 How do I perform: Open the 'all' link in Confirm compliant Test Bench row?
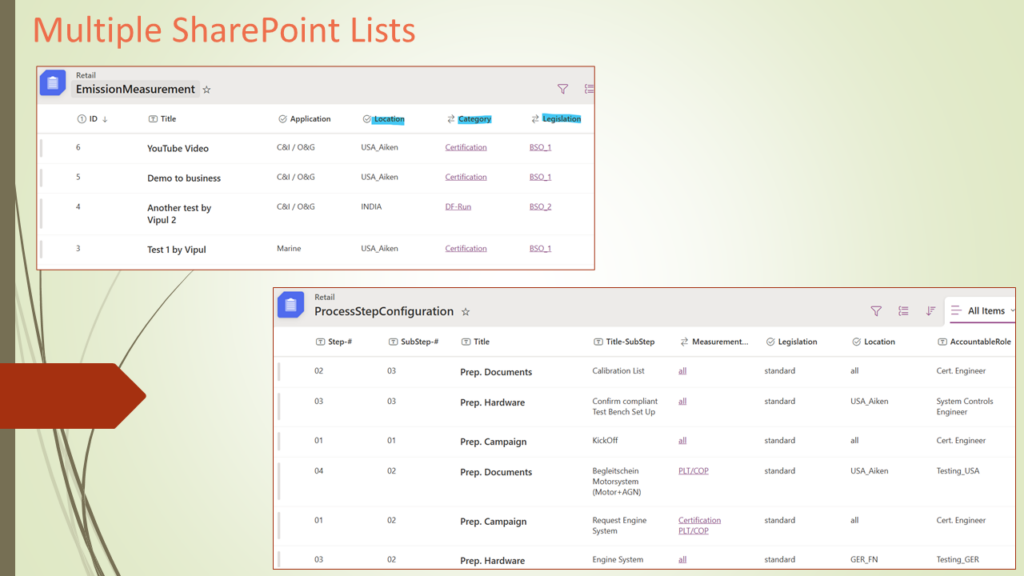coord(682,402)
